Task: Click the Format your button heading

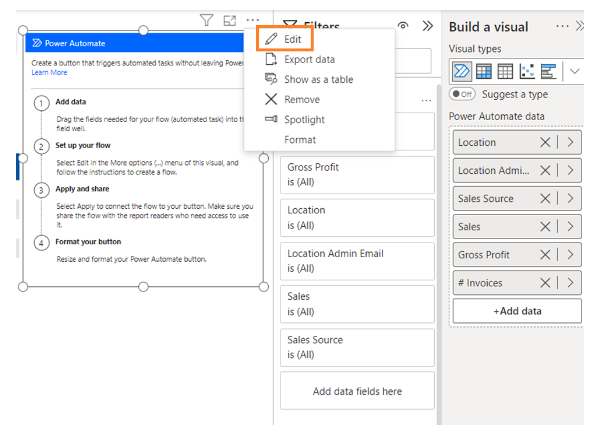Action: click(88, 242)
